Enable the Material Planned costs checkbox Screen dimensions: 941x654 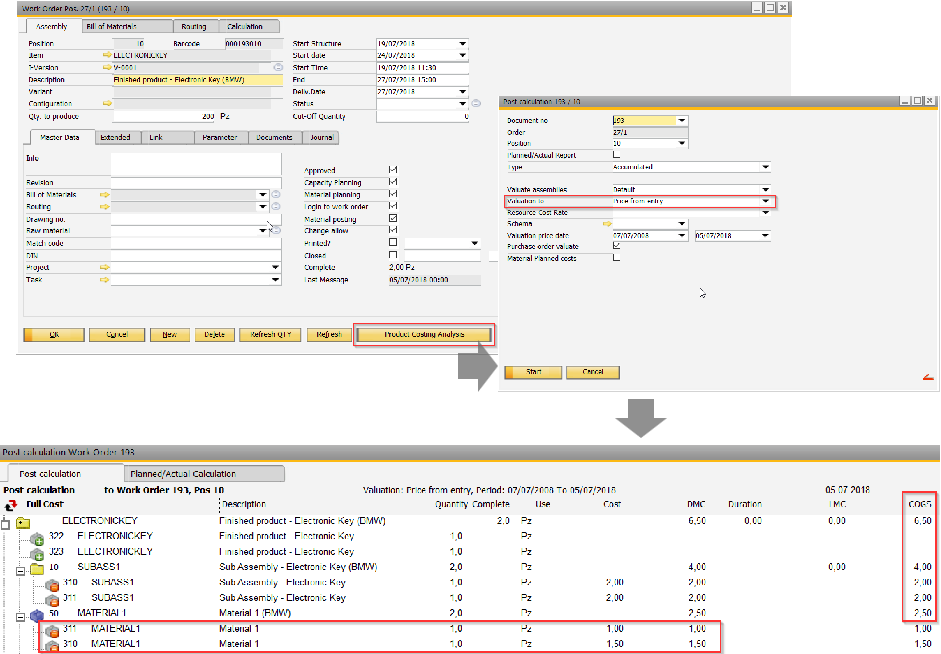pos(616,258)
